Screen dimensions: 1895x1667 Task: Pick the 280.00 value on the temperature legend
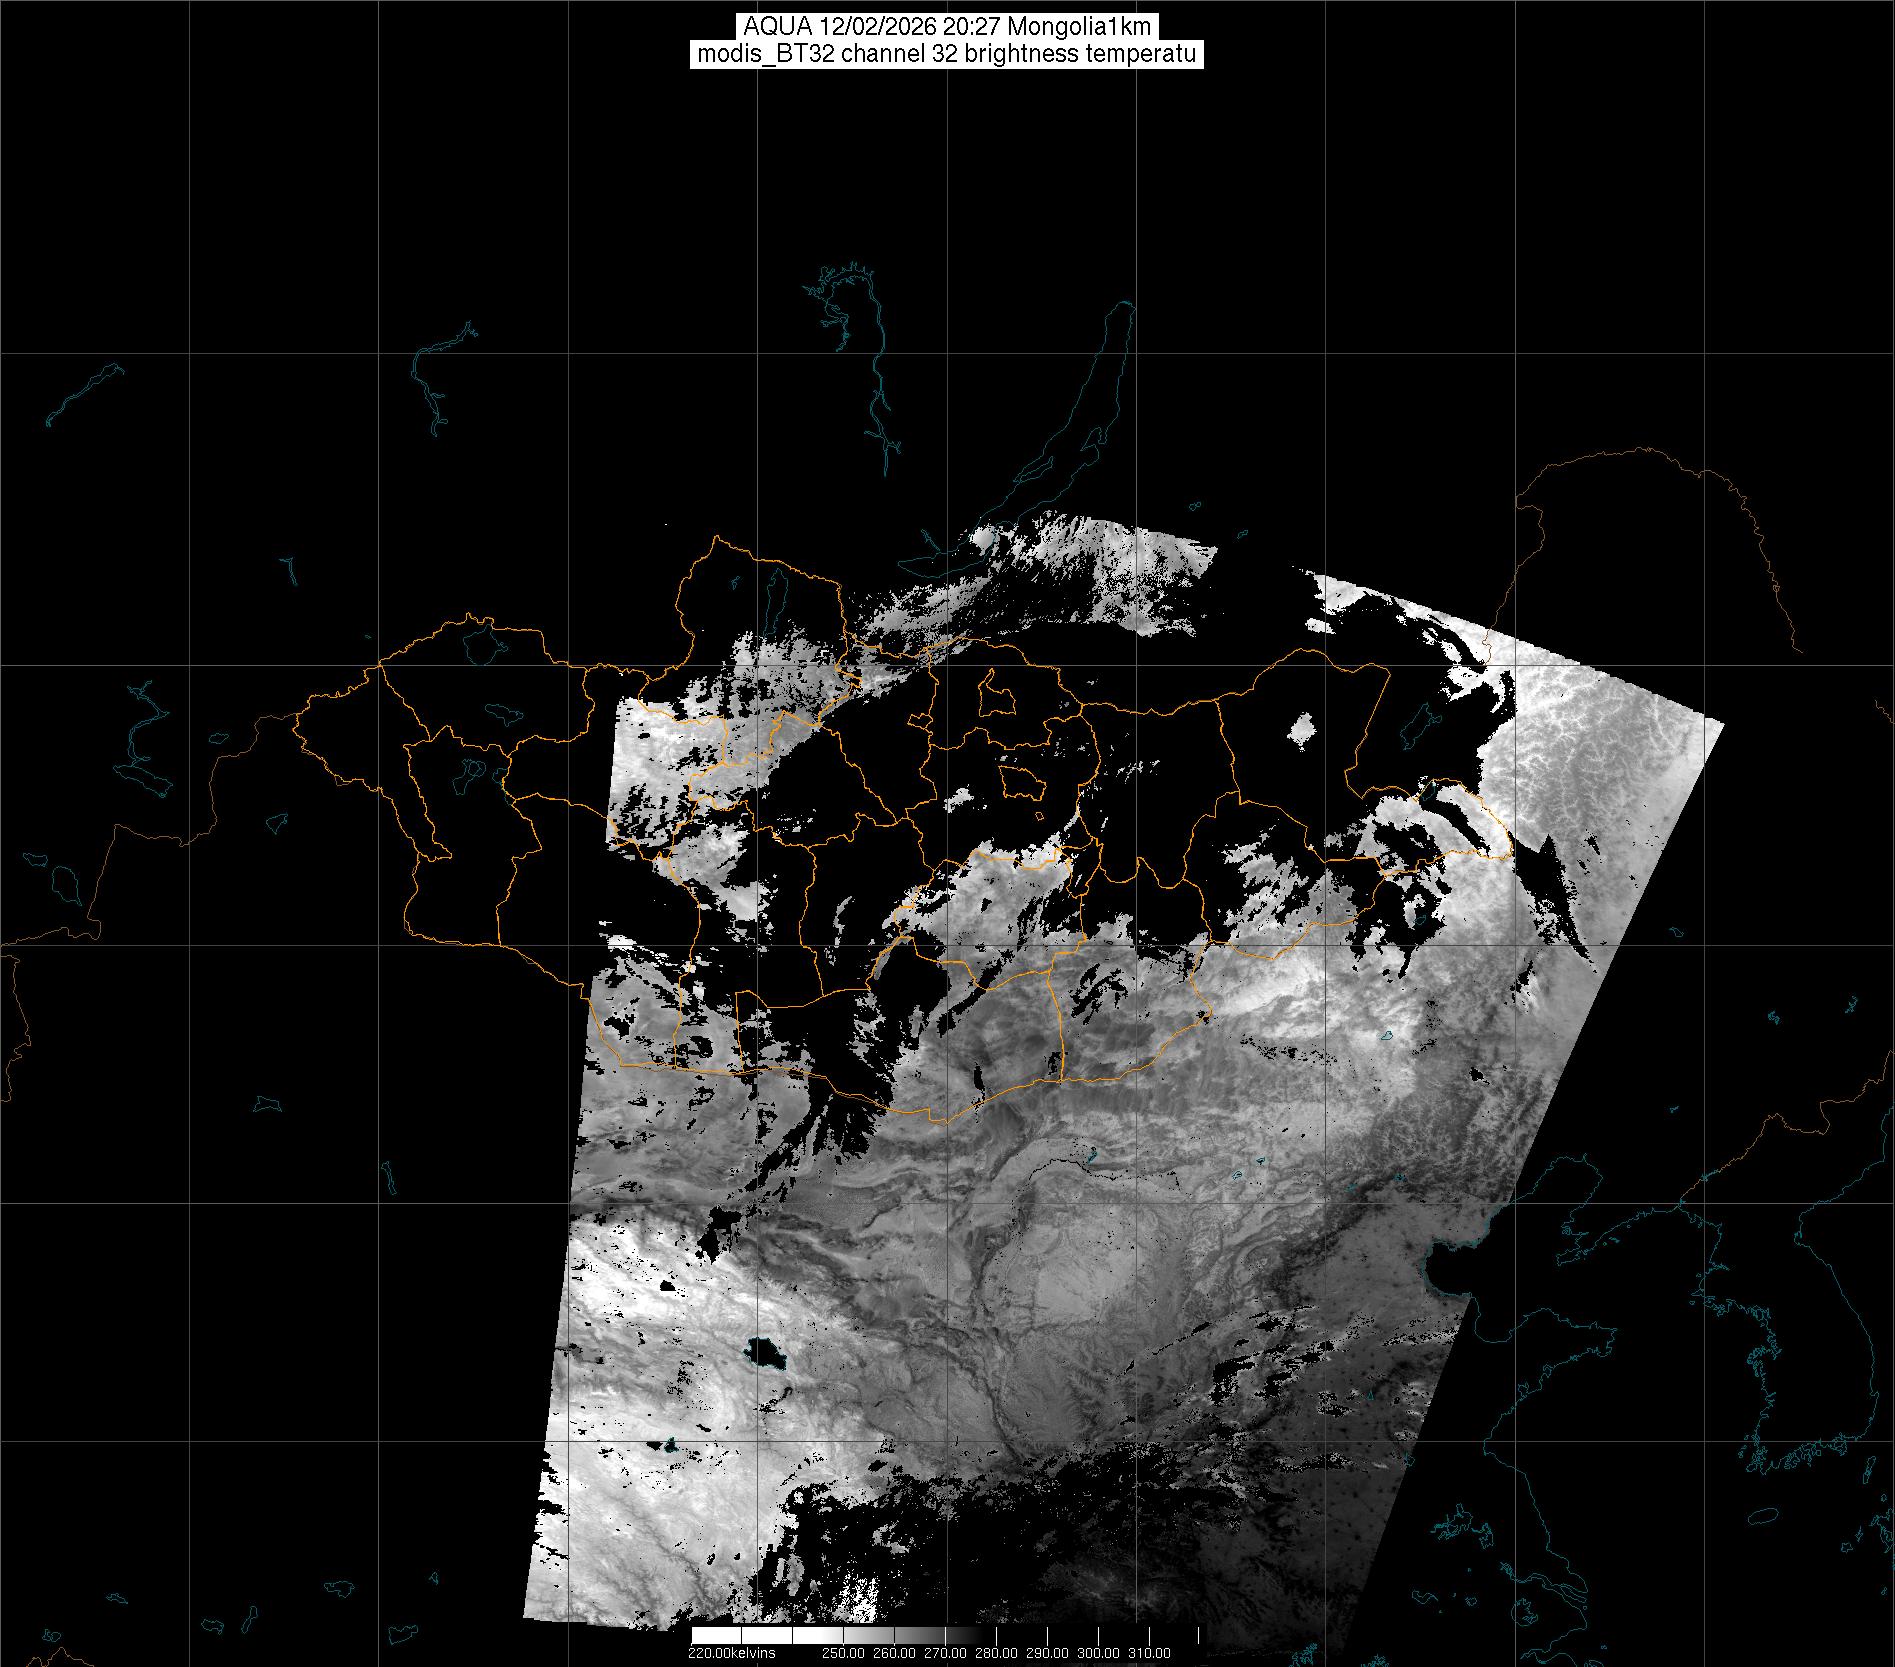pos(997,1653)
